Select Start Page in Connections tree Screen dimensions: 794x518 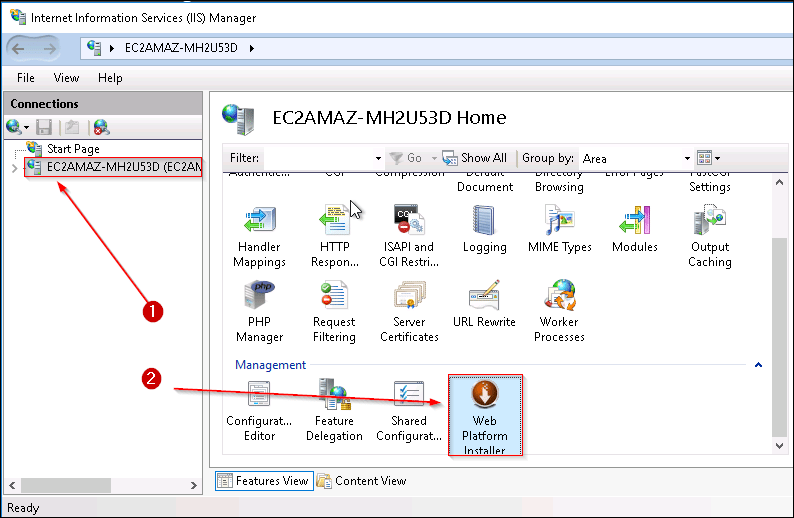(x=73, y=149)
